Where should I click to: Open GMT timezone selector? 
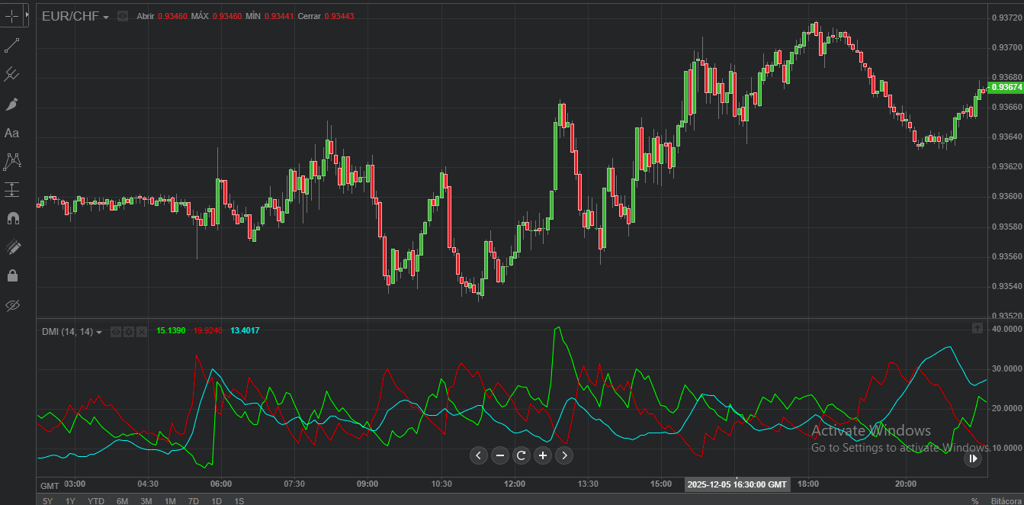click(x=50, y=486)
